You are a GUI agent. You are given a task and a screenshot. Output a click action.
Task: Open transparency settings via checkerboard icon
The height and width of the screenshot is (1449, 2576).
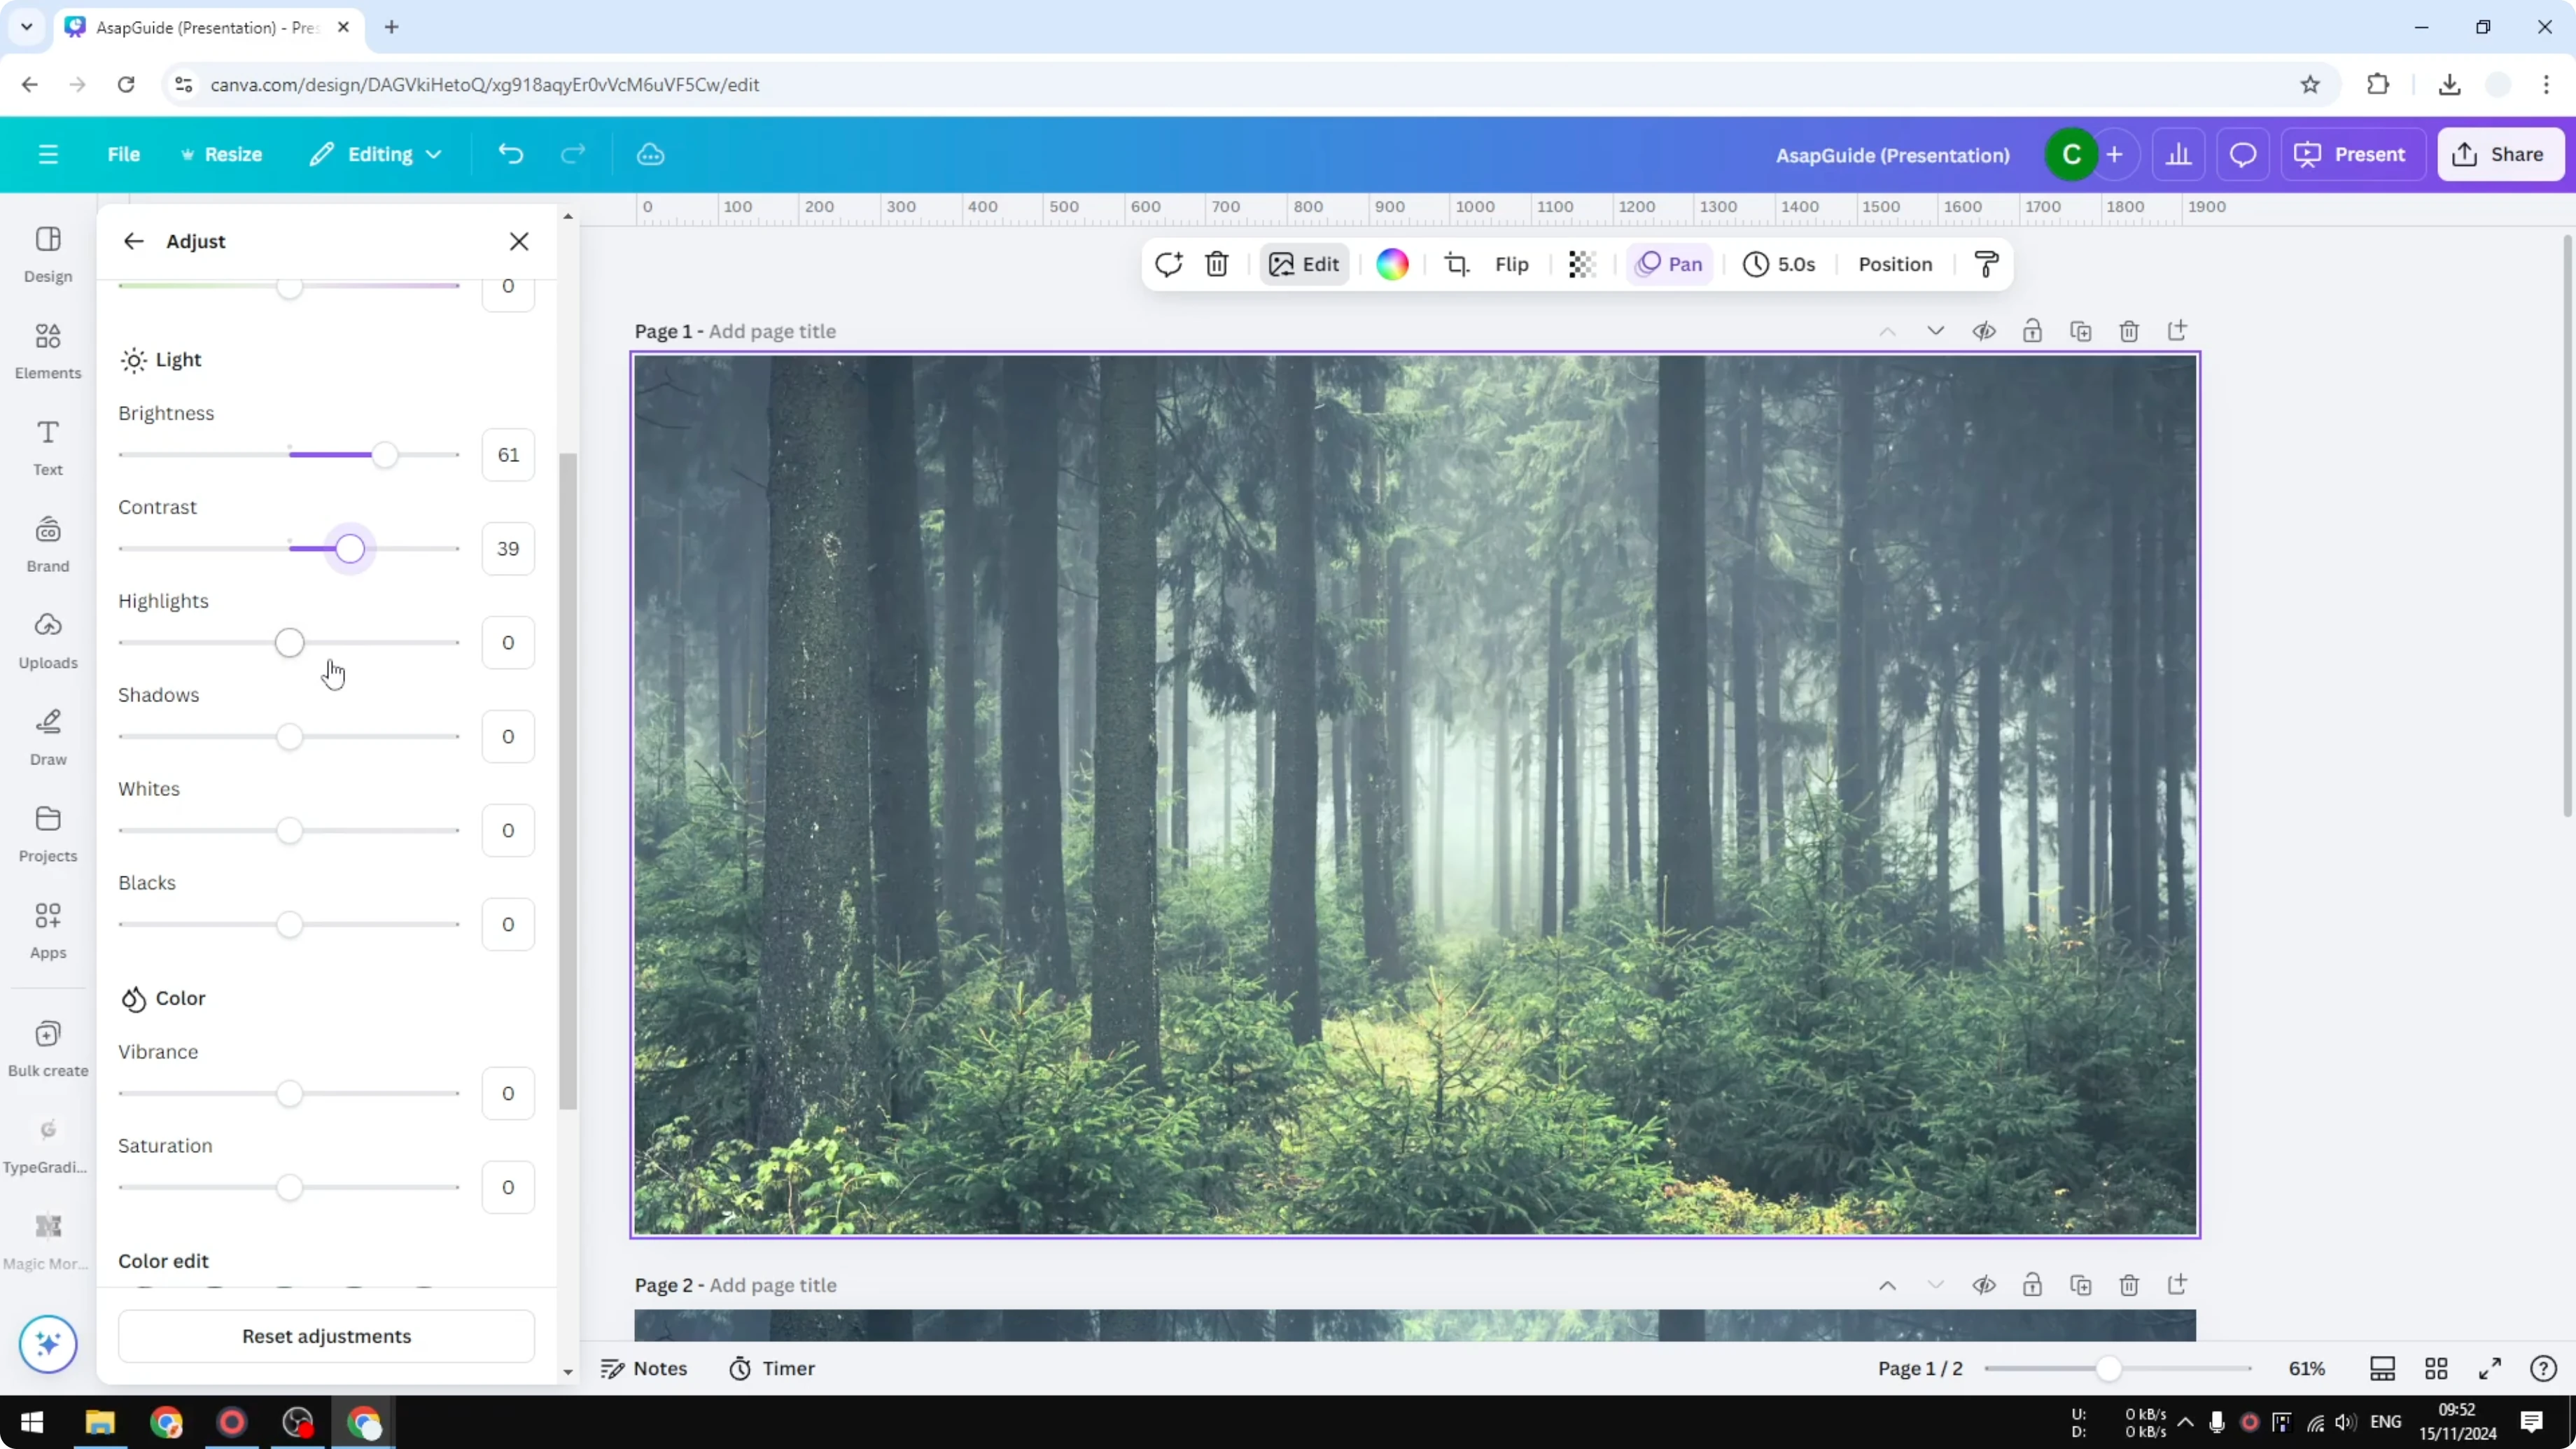pyautogui.click(x=1580, y=264)
